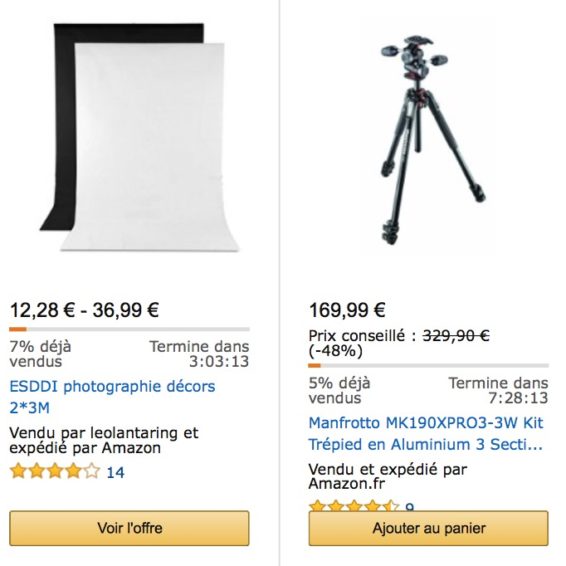Click the first gold star under ESDDI
This screenshot has width=566, height=566.
click(18, 471)
